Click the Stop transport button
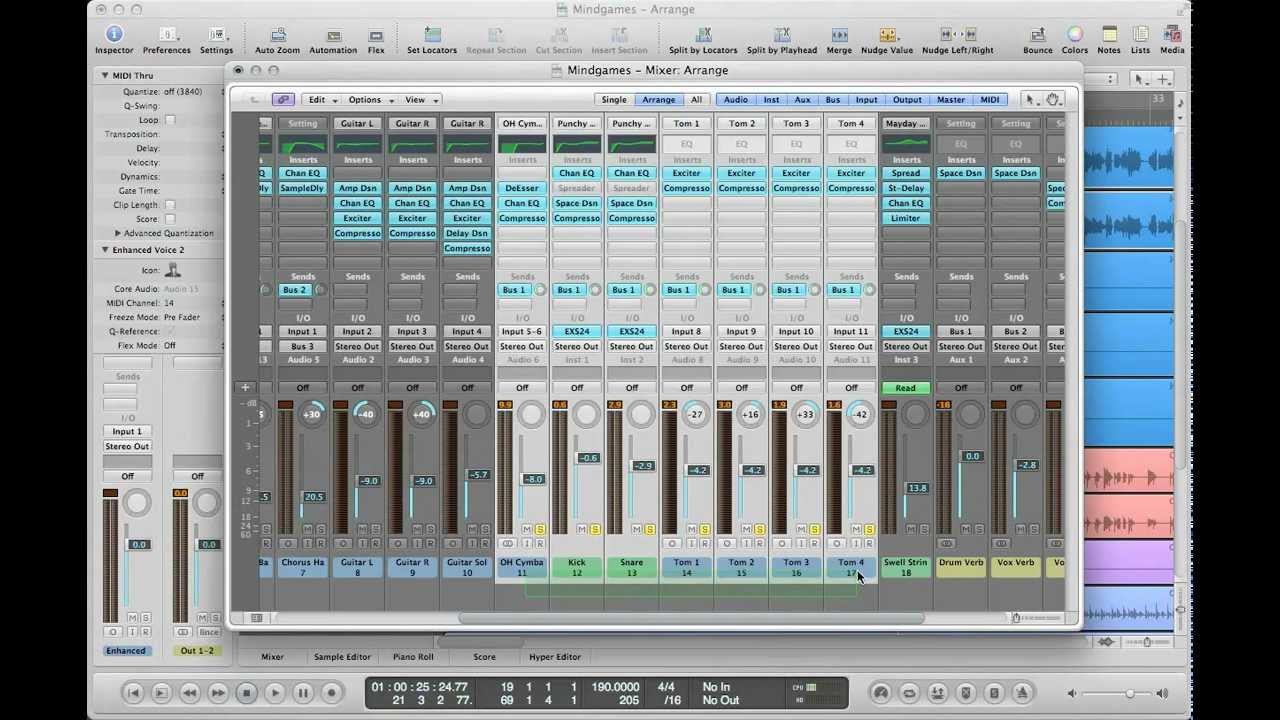 (x=246, y=692)
